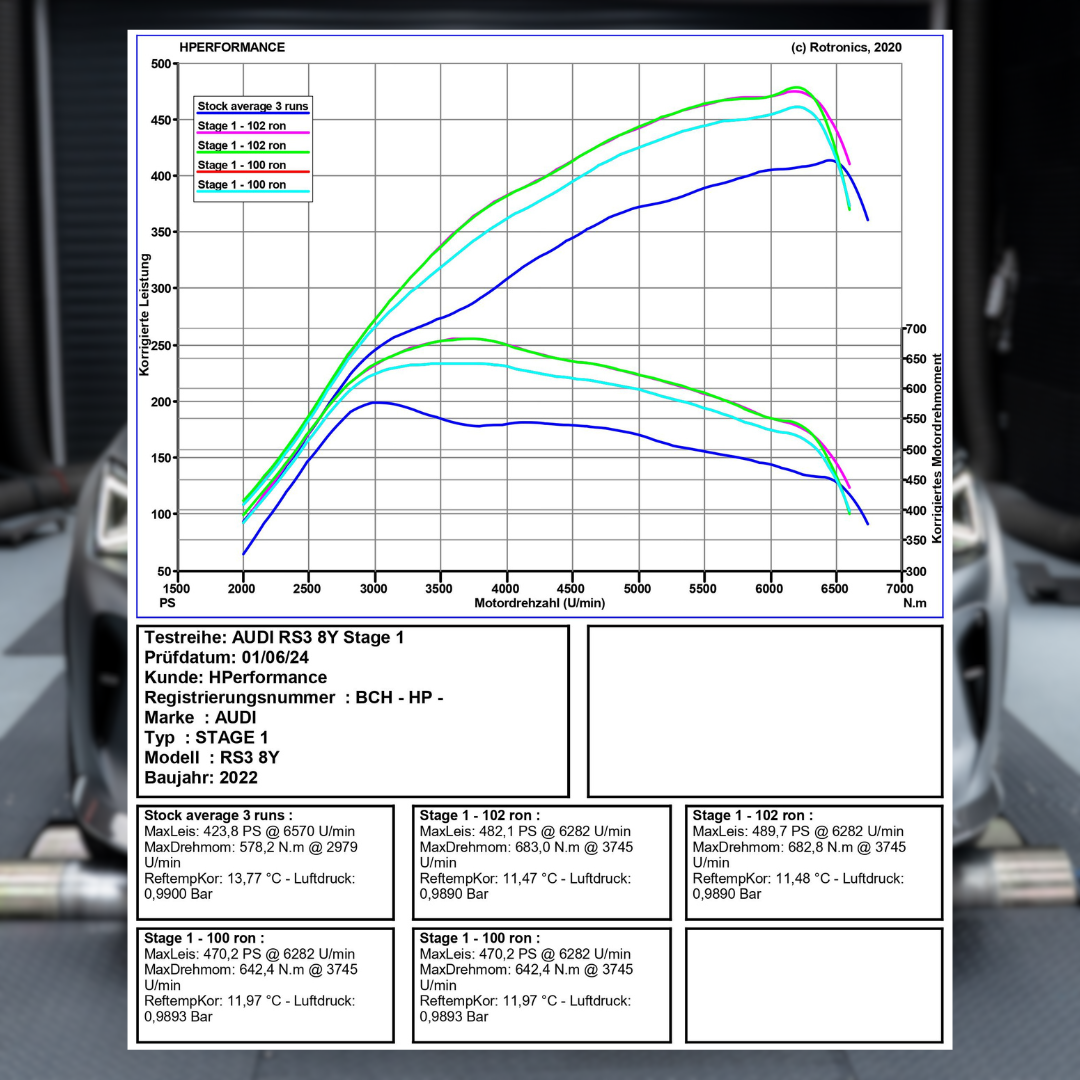The height and width of the screenshot is (1080, 1080).
Task: Click the "Stock average 3 runs" legend entry
Action: pos(253,106)
